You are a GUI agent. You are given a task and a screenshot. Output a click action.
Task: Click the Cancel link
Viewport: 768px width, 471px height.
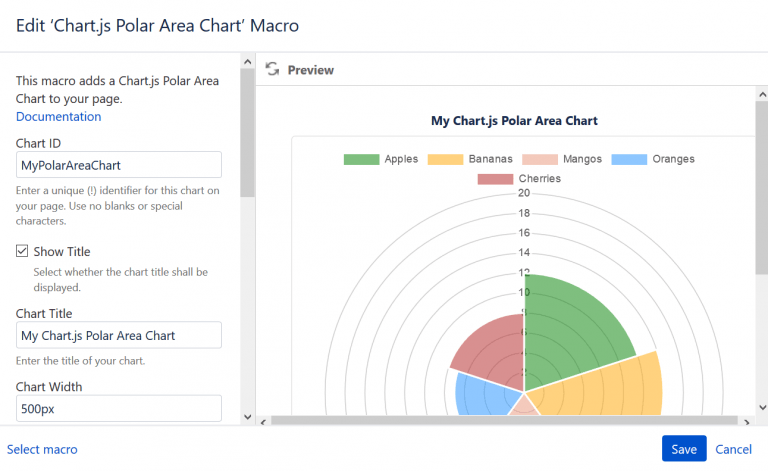click(733, 449)
